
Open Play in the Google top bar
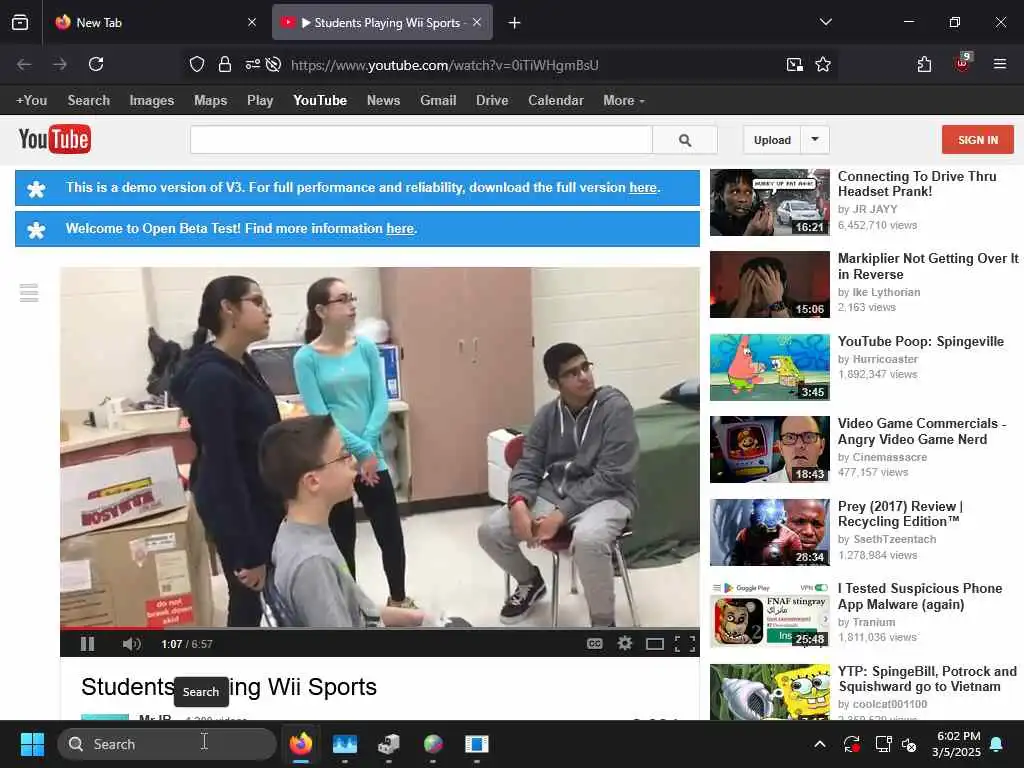coord(260,101)
